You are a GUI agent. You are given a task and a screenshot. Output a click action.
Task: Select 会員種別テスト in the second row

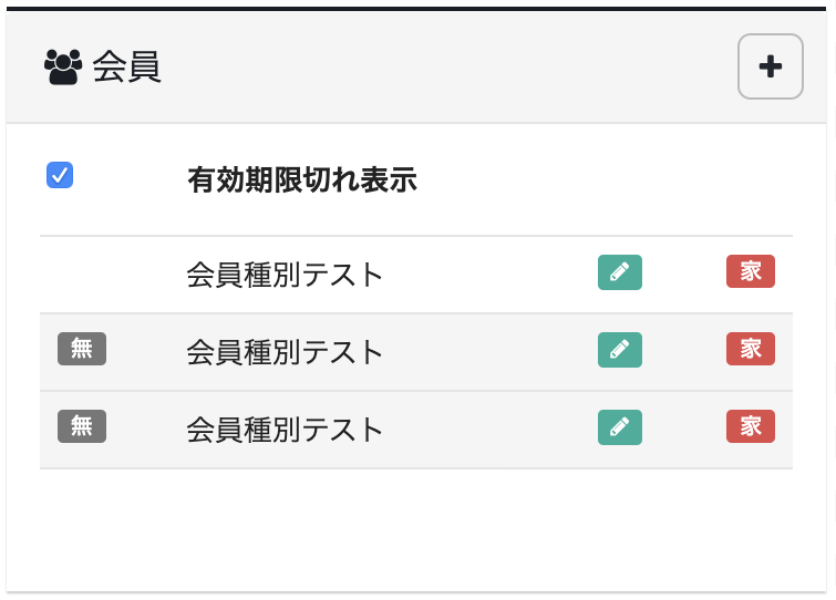pyautogui.click(x=285, y=352)
